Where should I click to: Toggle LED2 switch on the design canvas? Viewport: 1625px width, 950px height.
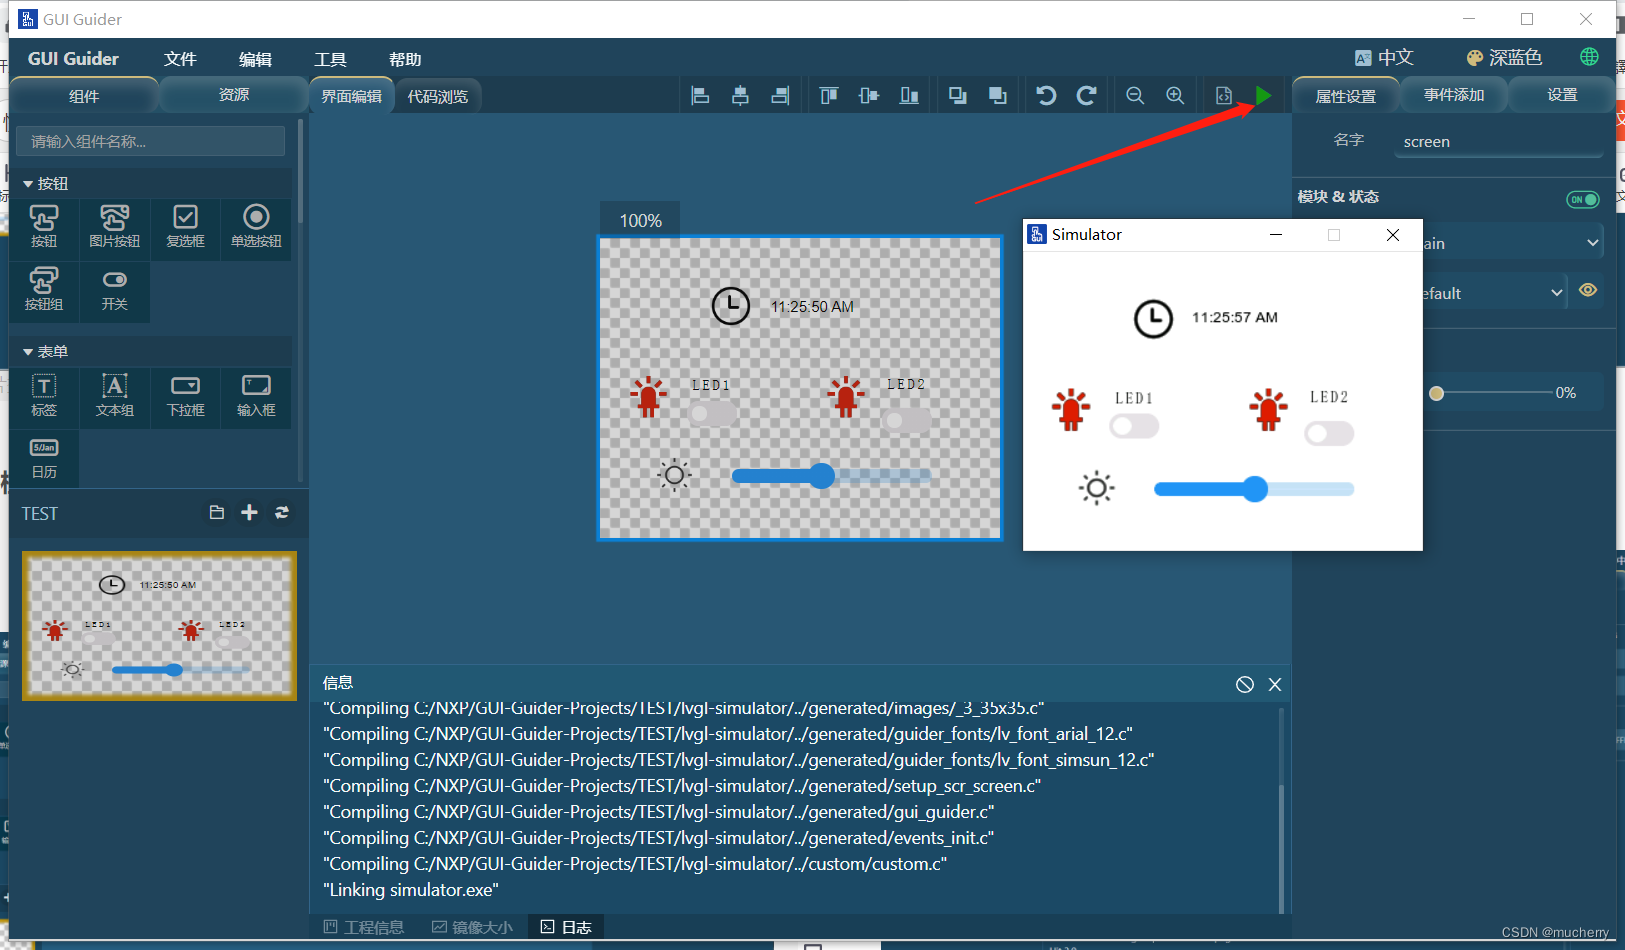pos(907,420)
